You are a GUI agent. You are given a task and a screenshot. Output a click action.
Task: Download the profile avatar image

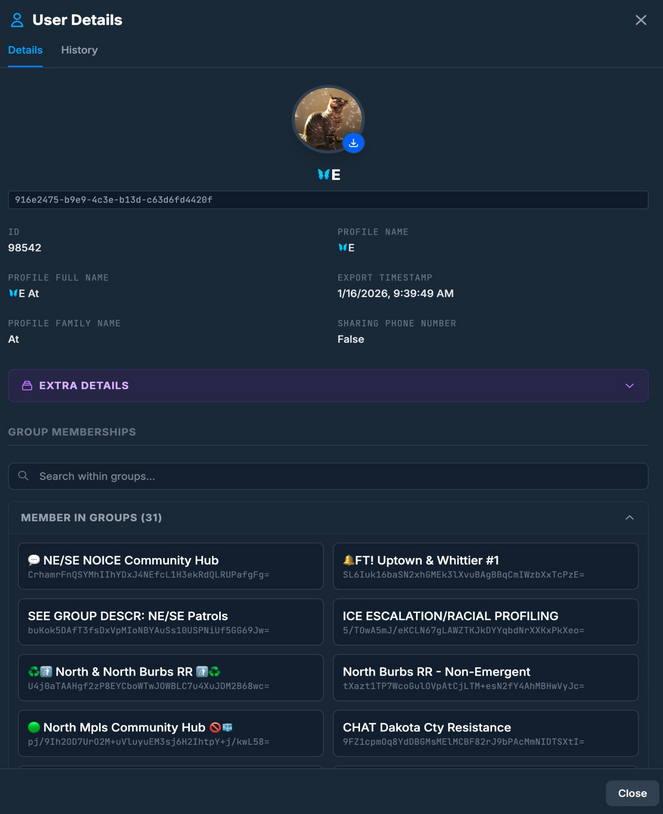click(353, 143)
